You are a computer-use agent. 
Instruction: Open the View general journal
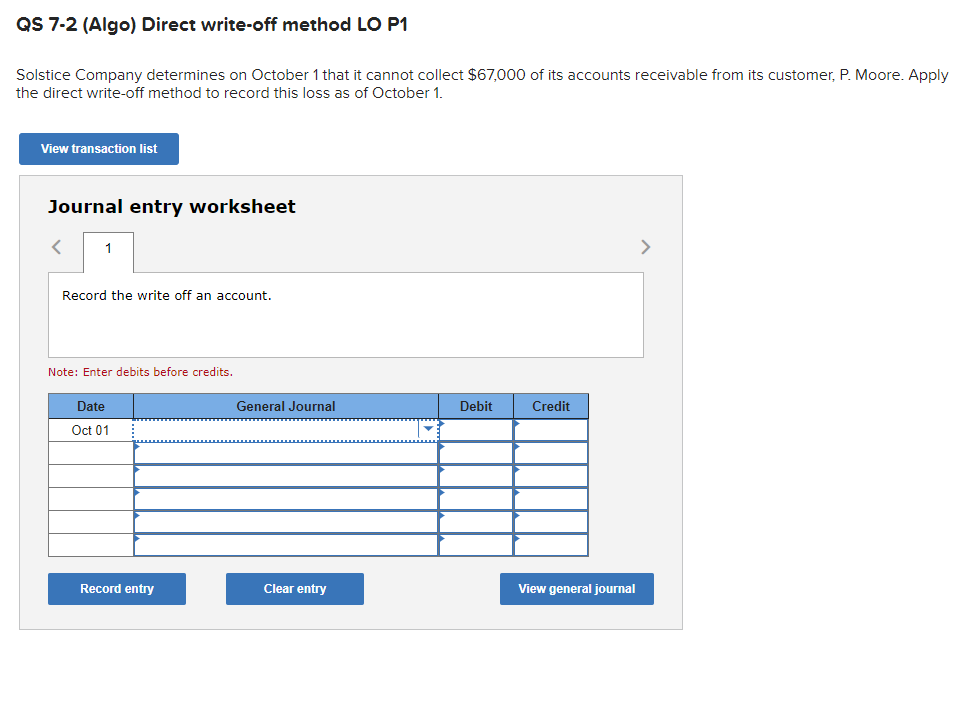[x=576, y=588]
